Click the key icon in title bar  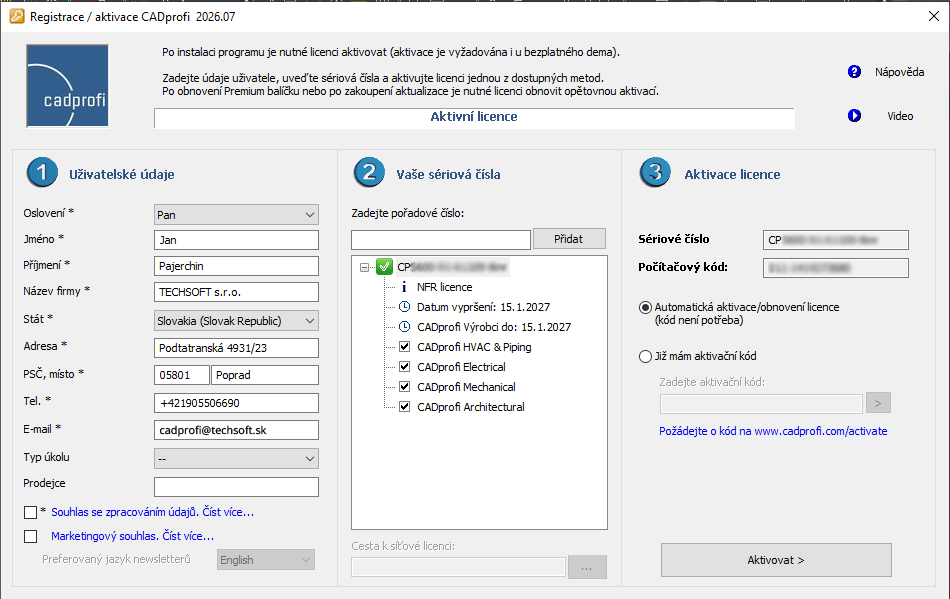coord(16,17)
